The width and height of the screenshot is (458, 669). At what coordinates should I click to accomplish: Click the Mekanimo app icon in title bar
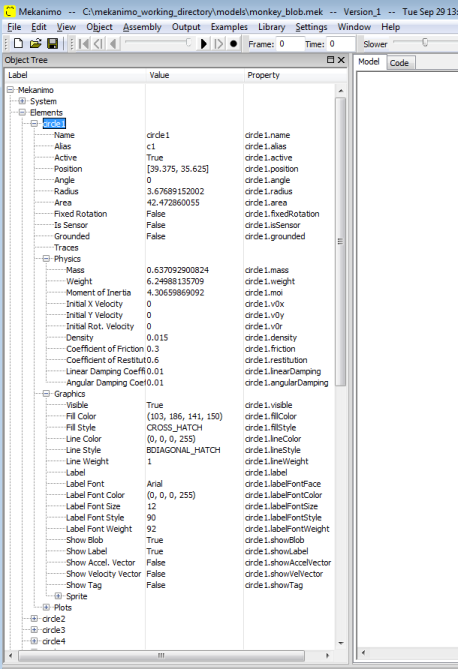(x=9, y=12)
